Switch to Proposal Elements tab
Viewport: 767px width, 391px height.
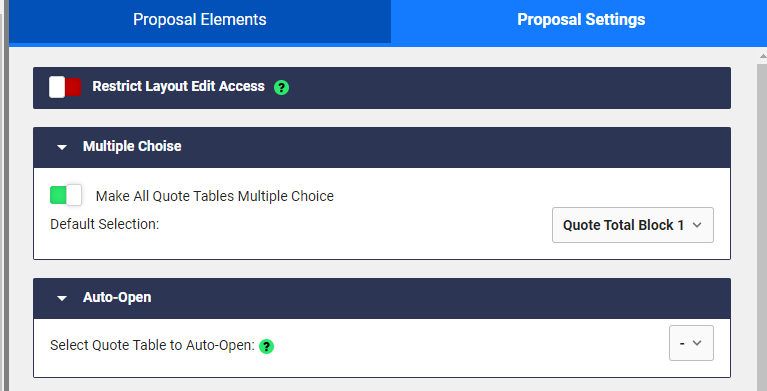(200, 21)
